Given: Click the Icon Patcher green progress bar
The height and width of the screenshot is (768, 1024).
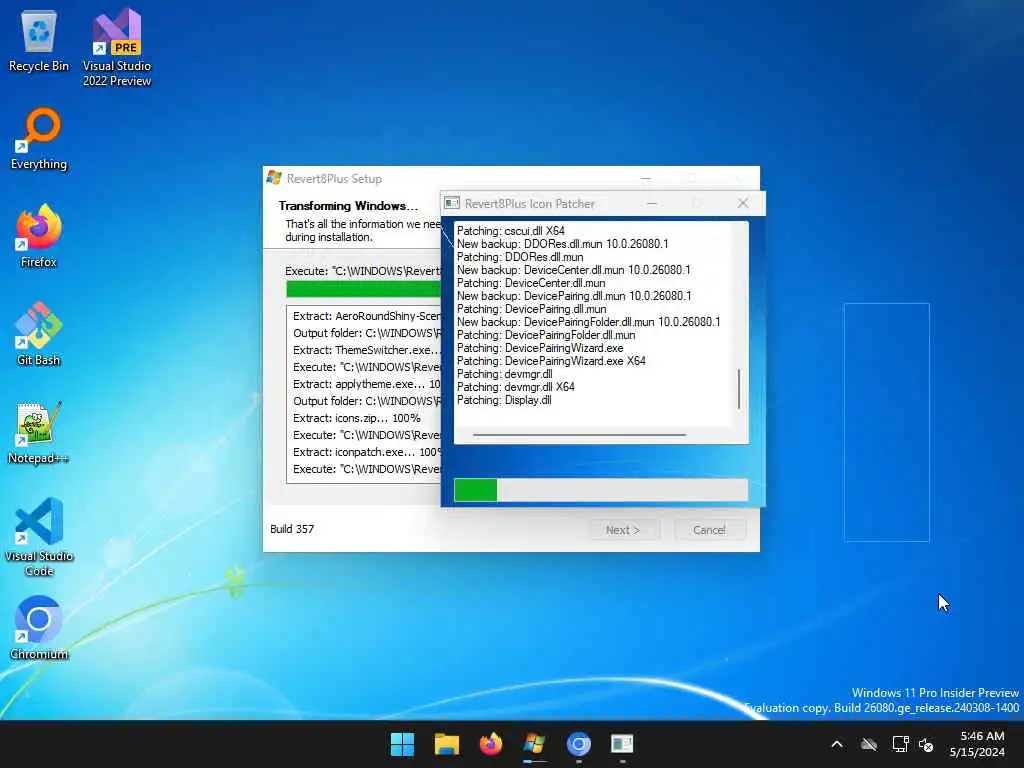Looking at the screenshot, I should coord(475,490).
